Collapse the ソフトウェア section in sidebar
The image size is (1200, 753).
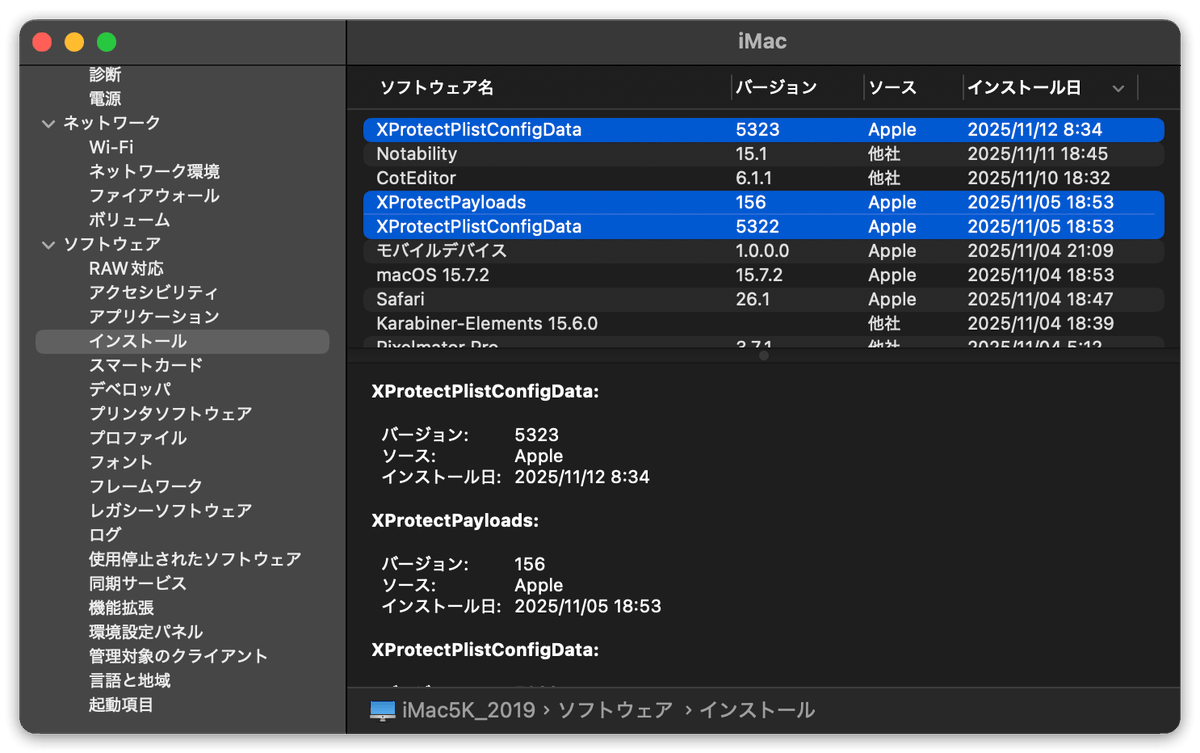coord(47,244)
